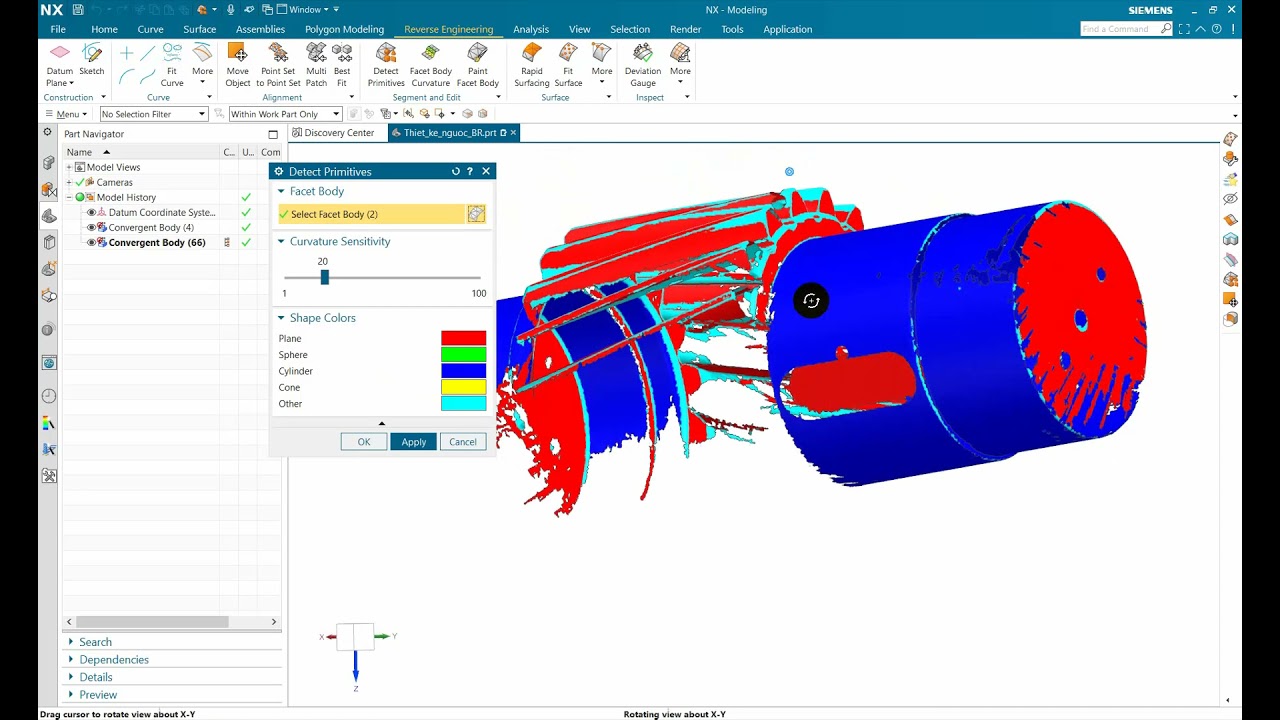Open Detect Primitives dialog settings gear
This screenshot has height=720, width=1280.
click(279, 171)
